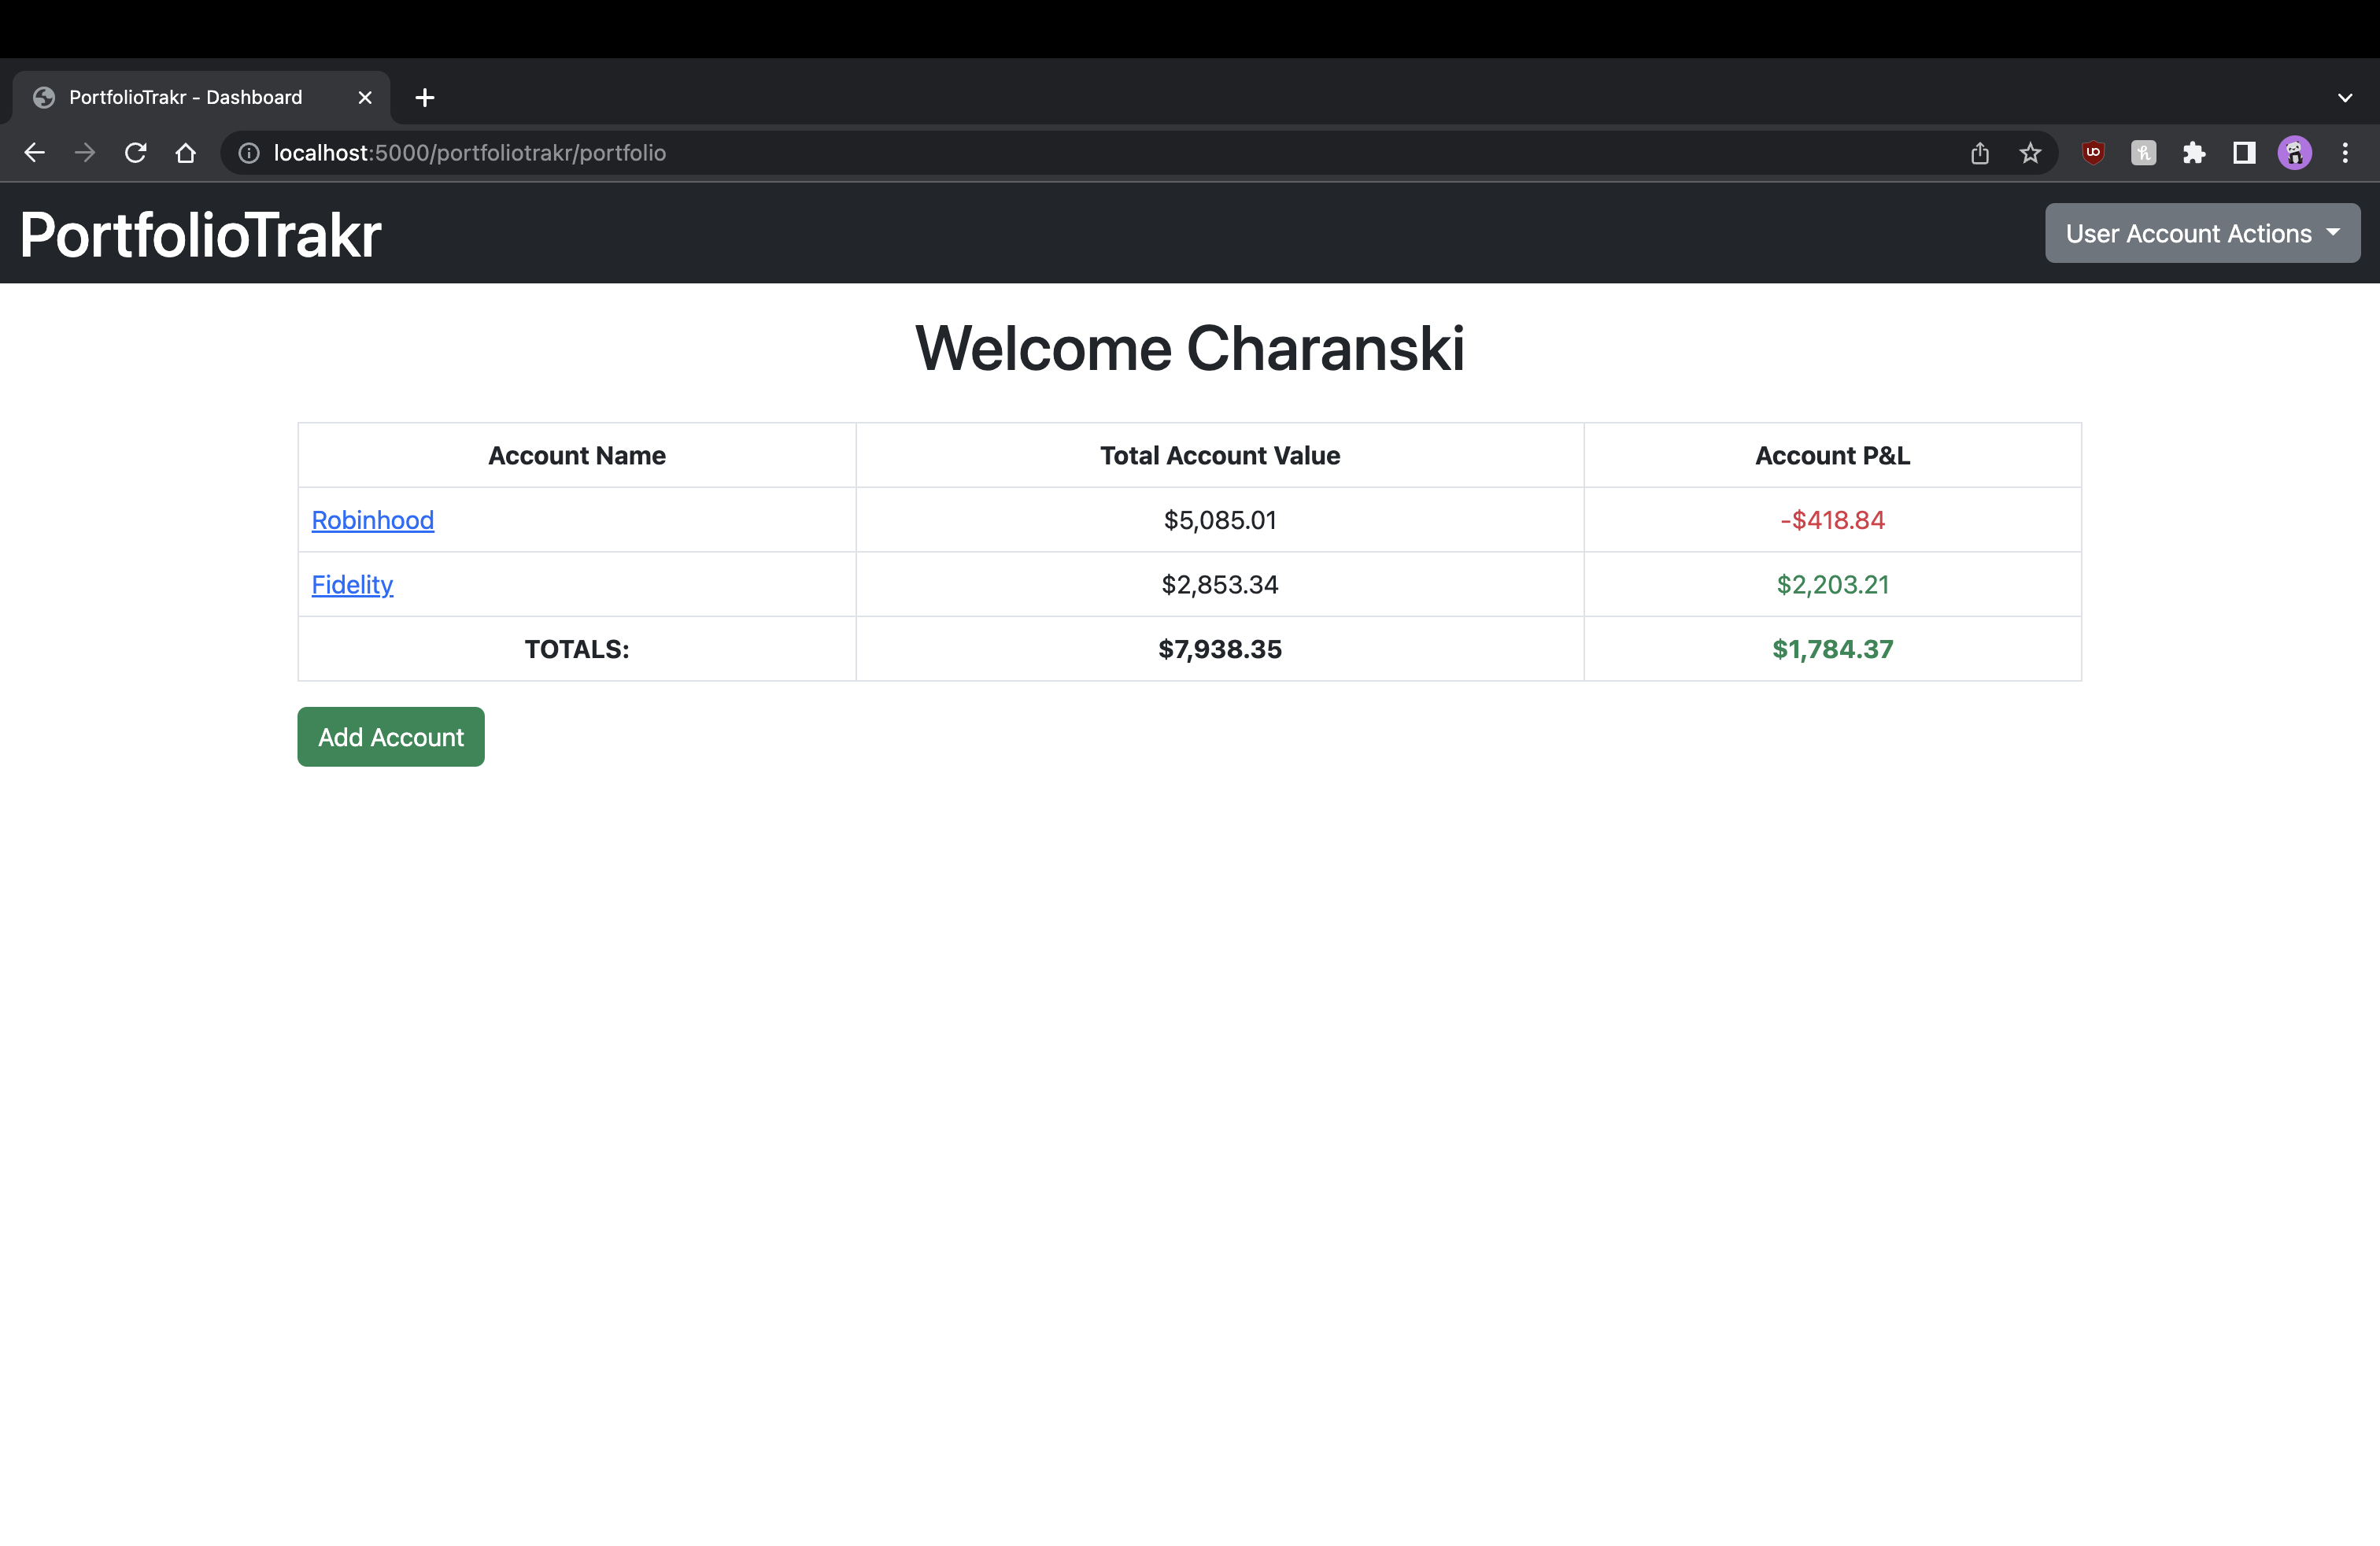The image size is (2380, 1546).
Task: Select Fidelity's value $2,853.34
Action: point(1220,585)
